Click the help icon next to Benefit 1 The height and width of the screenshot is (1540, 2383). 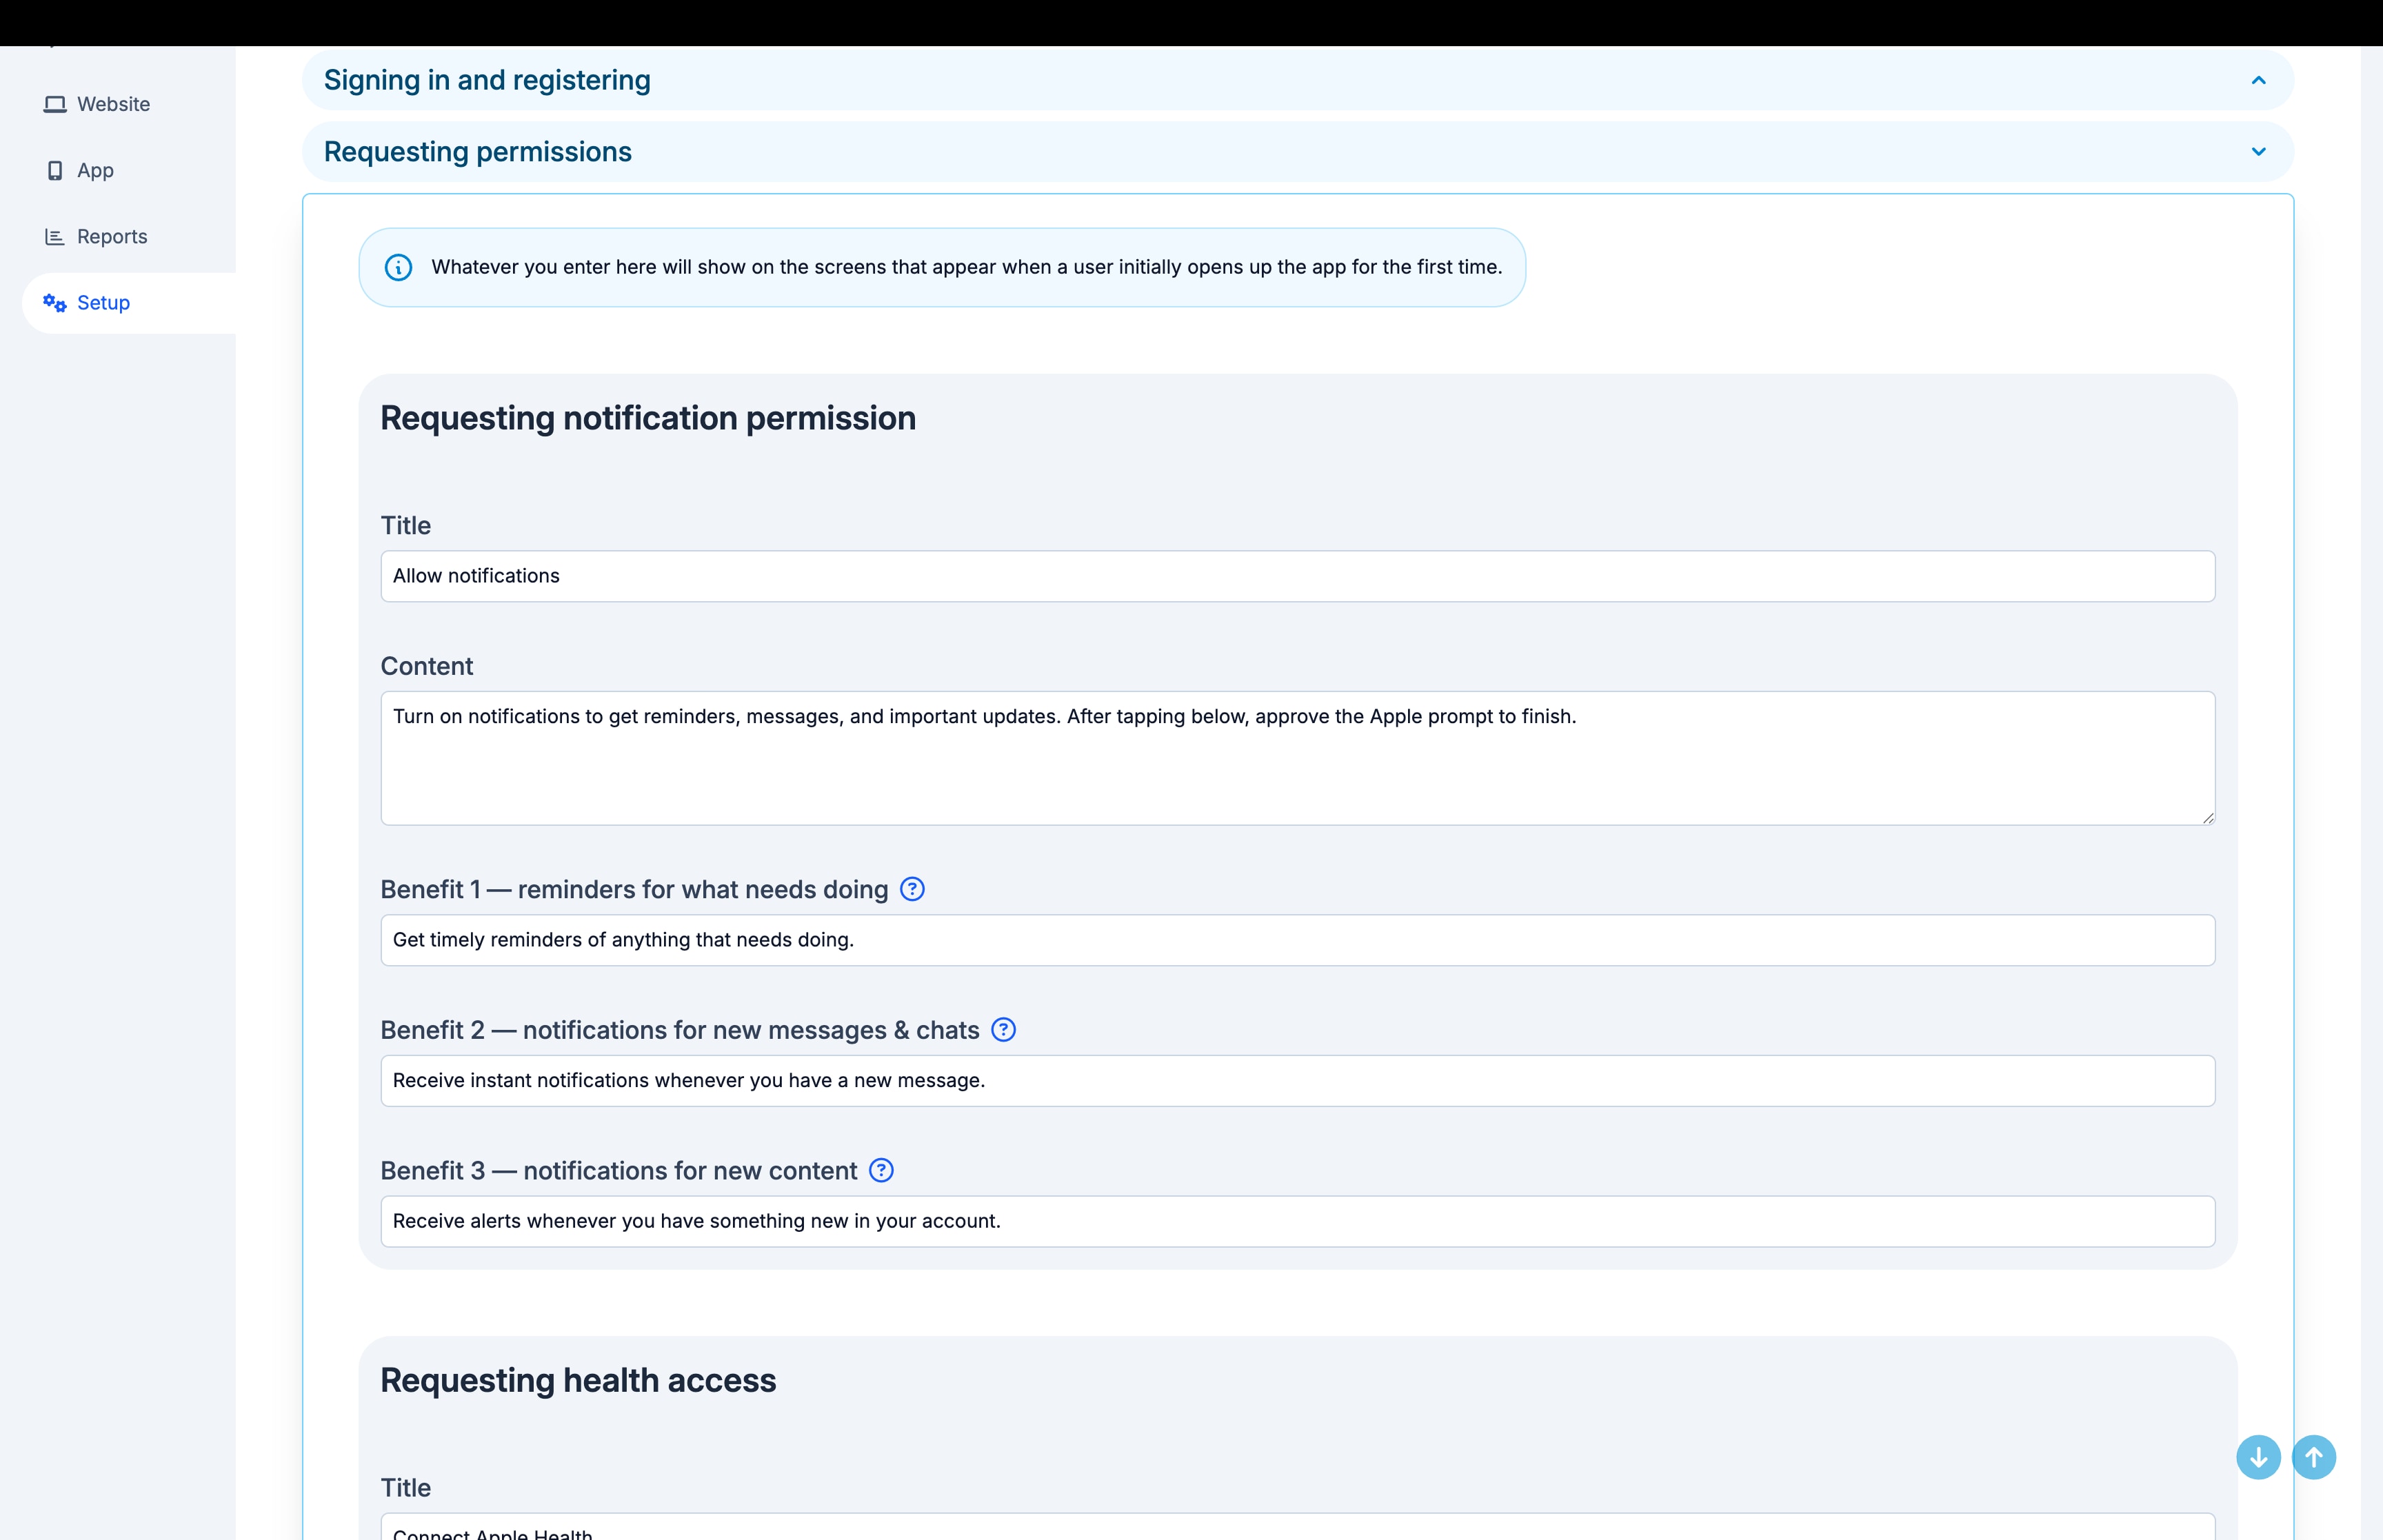click(912, 888)
